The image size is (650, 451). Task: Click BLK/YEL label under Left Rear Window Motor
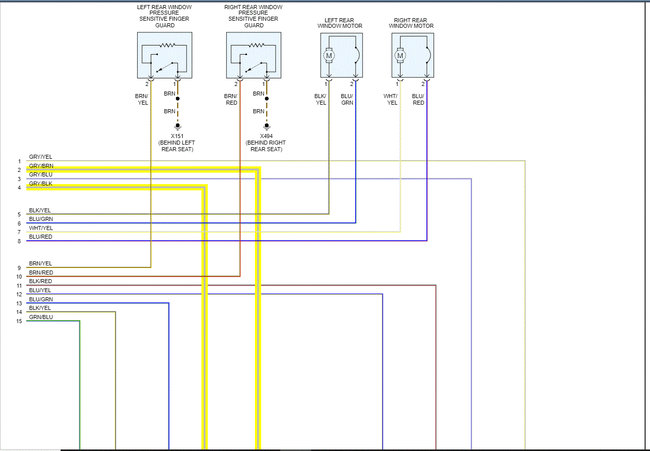coord(320,99)
